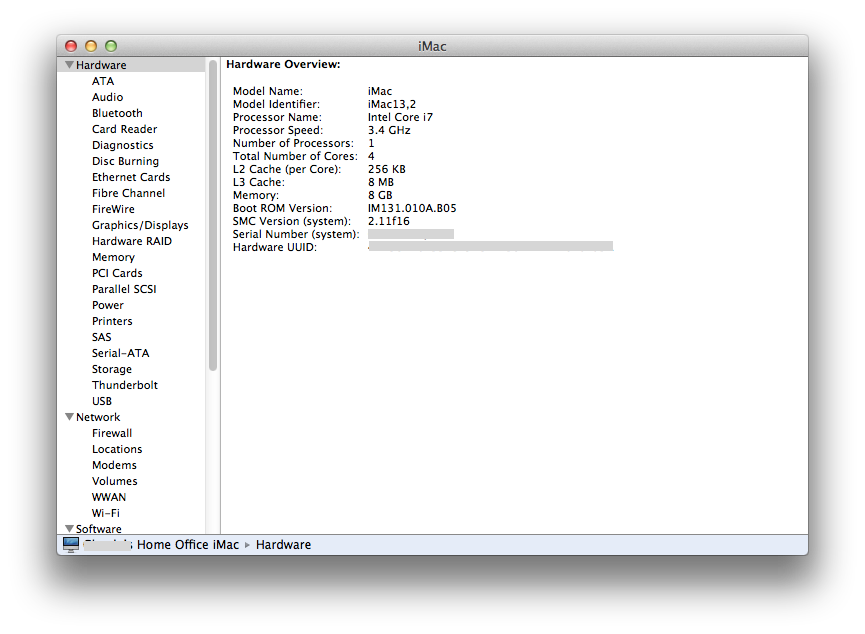This screenshot has width=865, height=634.
Task: Close the iMac window with red button
Action: (71, 46)
